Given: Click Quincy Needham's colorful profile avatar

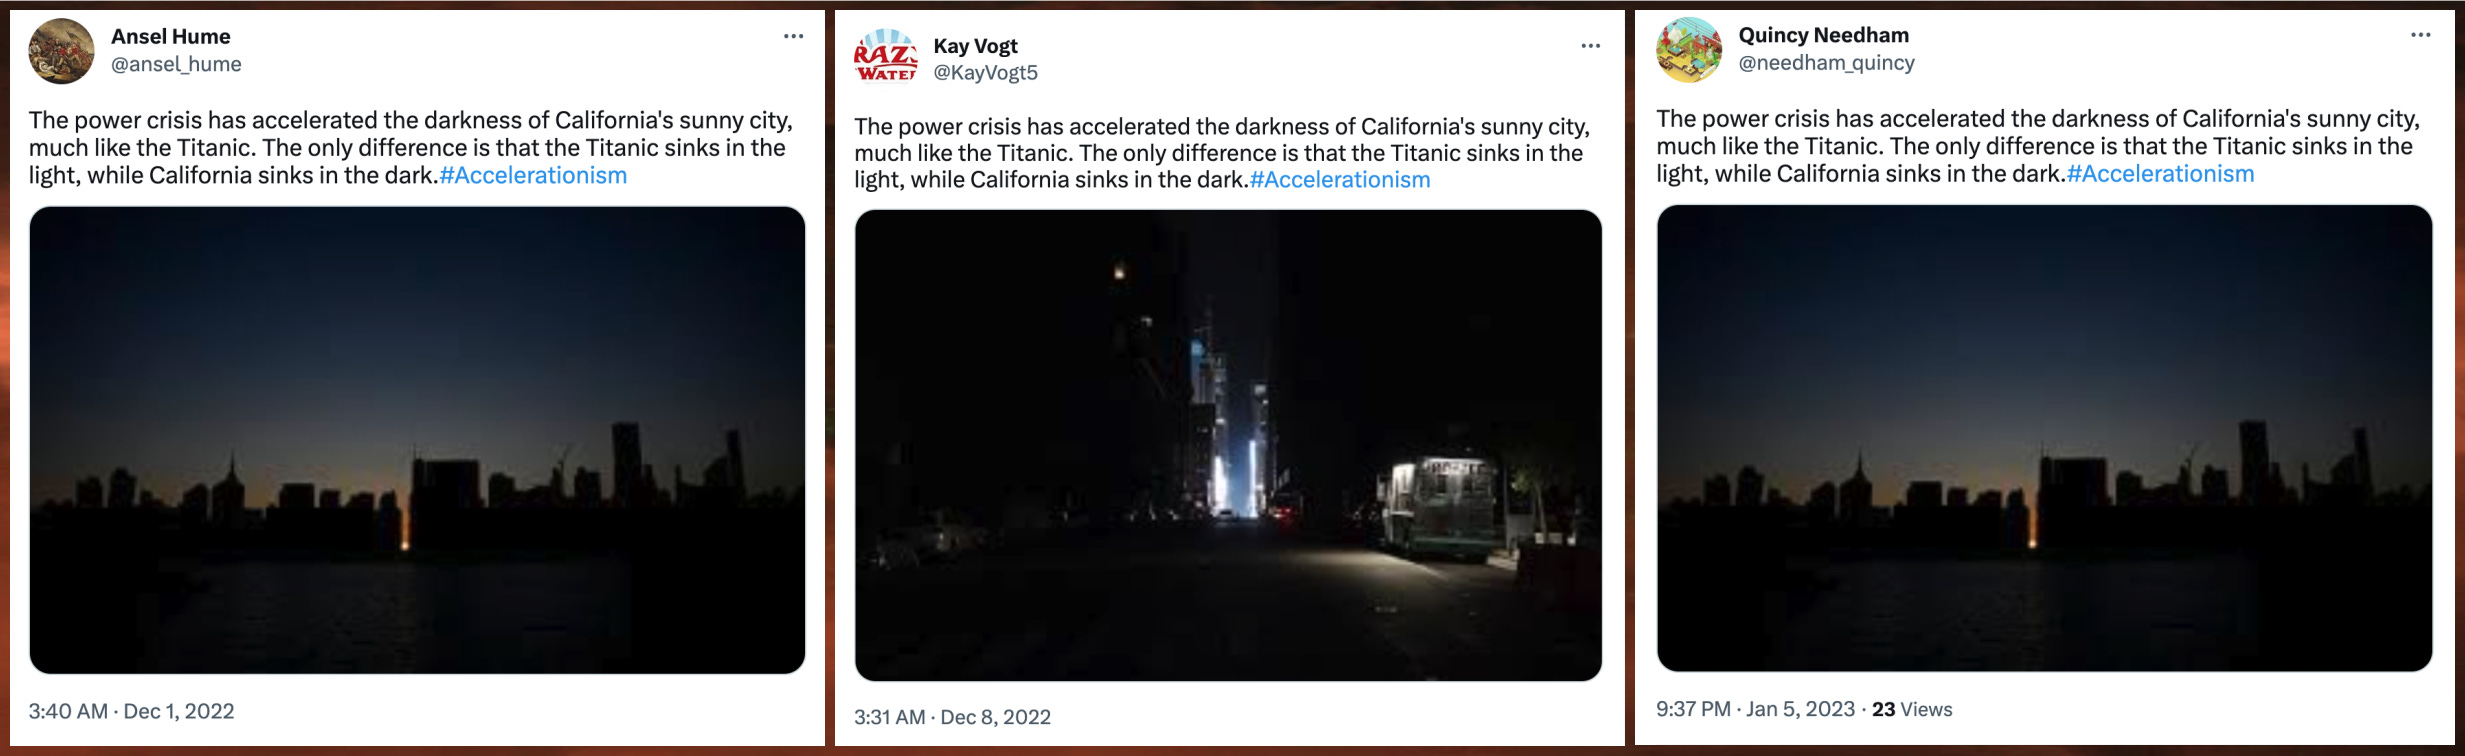Looking at the screenshot, I should (x=1689, y=50).
